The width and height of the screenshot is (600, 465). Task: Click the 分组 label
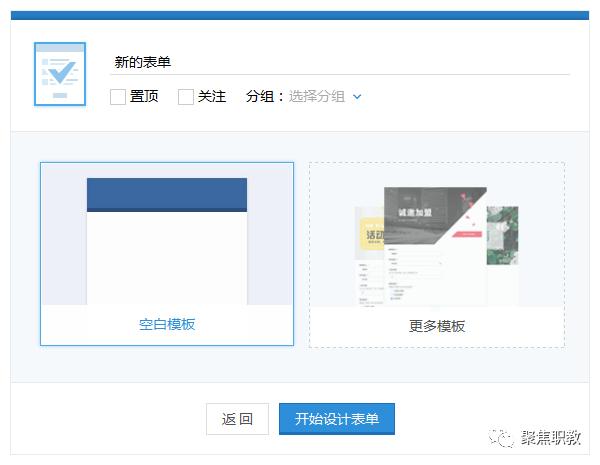tap(265, 96)
